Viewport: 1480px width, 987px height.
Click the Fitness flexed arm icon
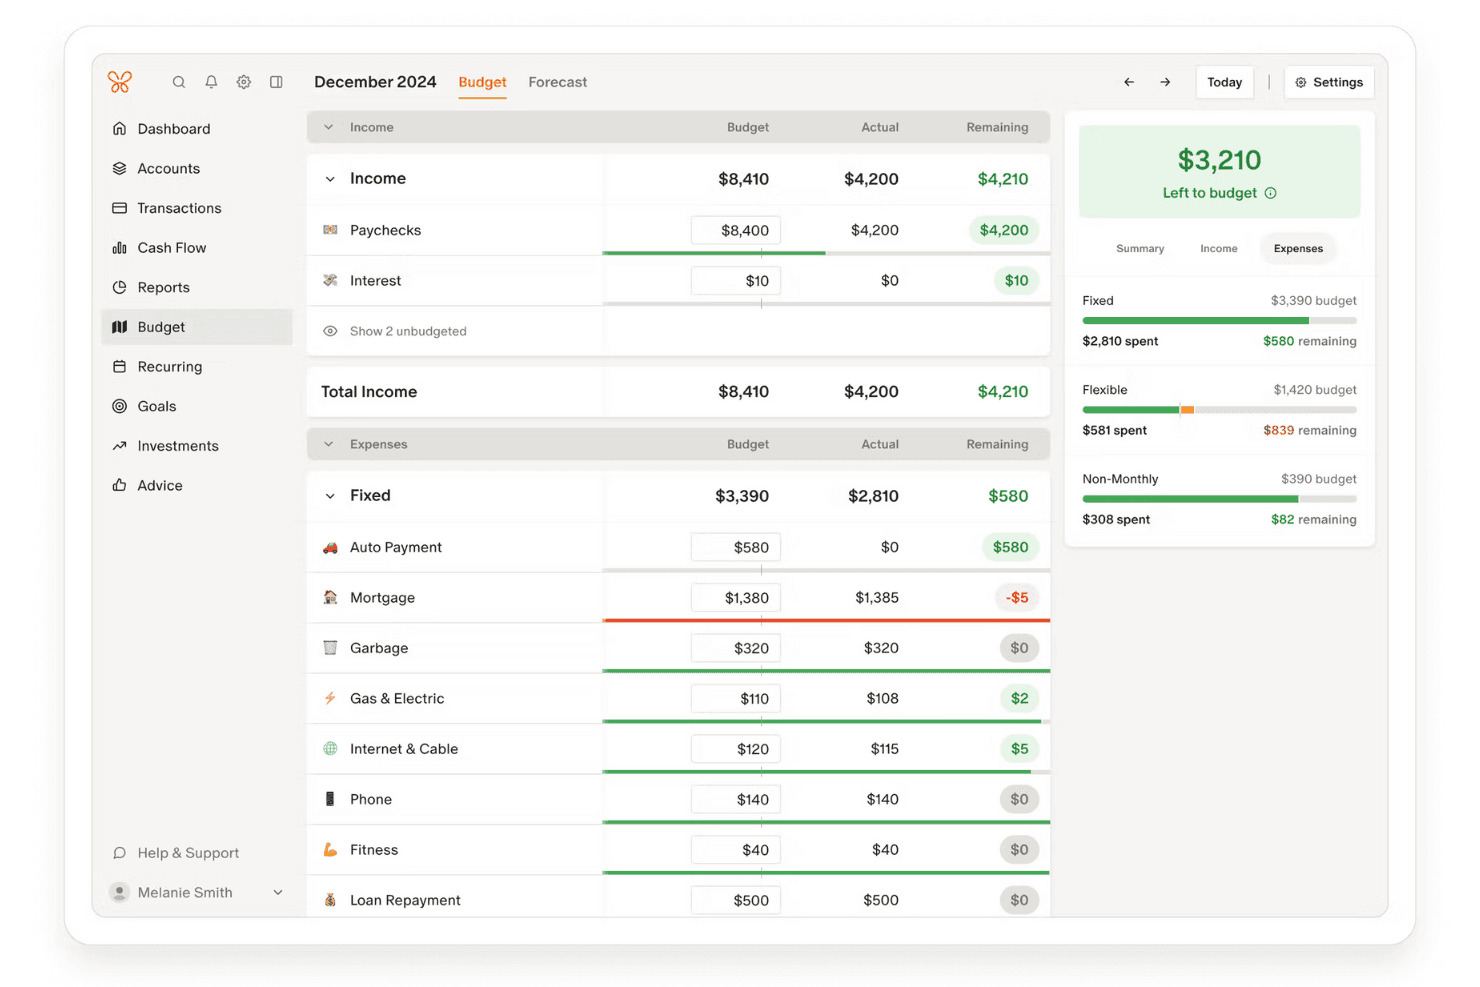pyautogui.click(x=330, y=850)
